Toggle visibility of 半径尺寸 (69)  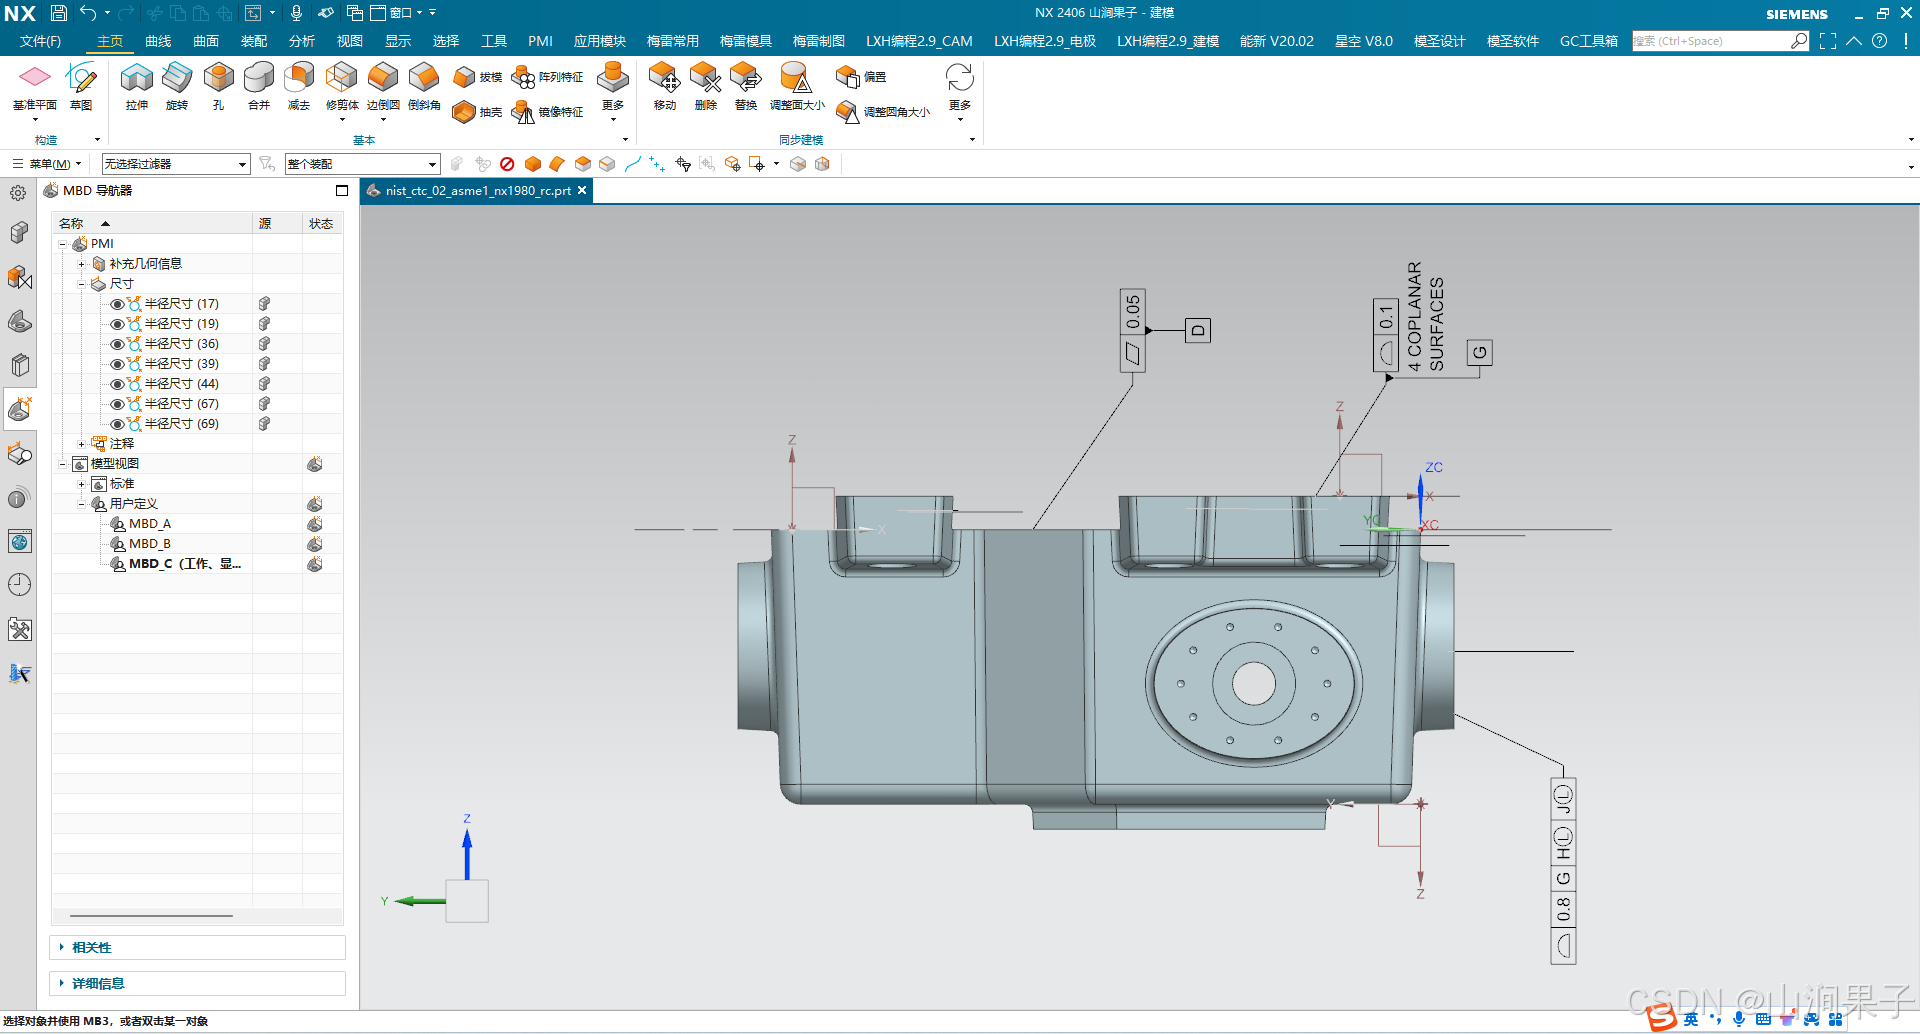coord(117,424)
